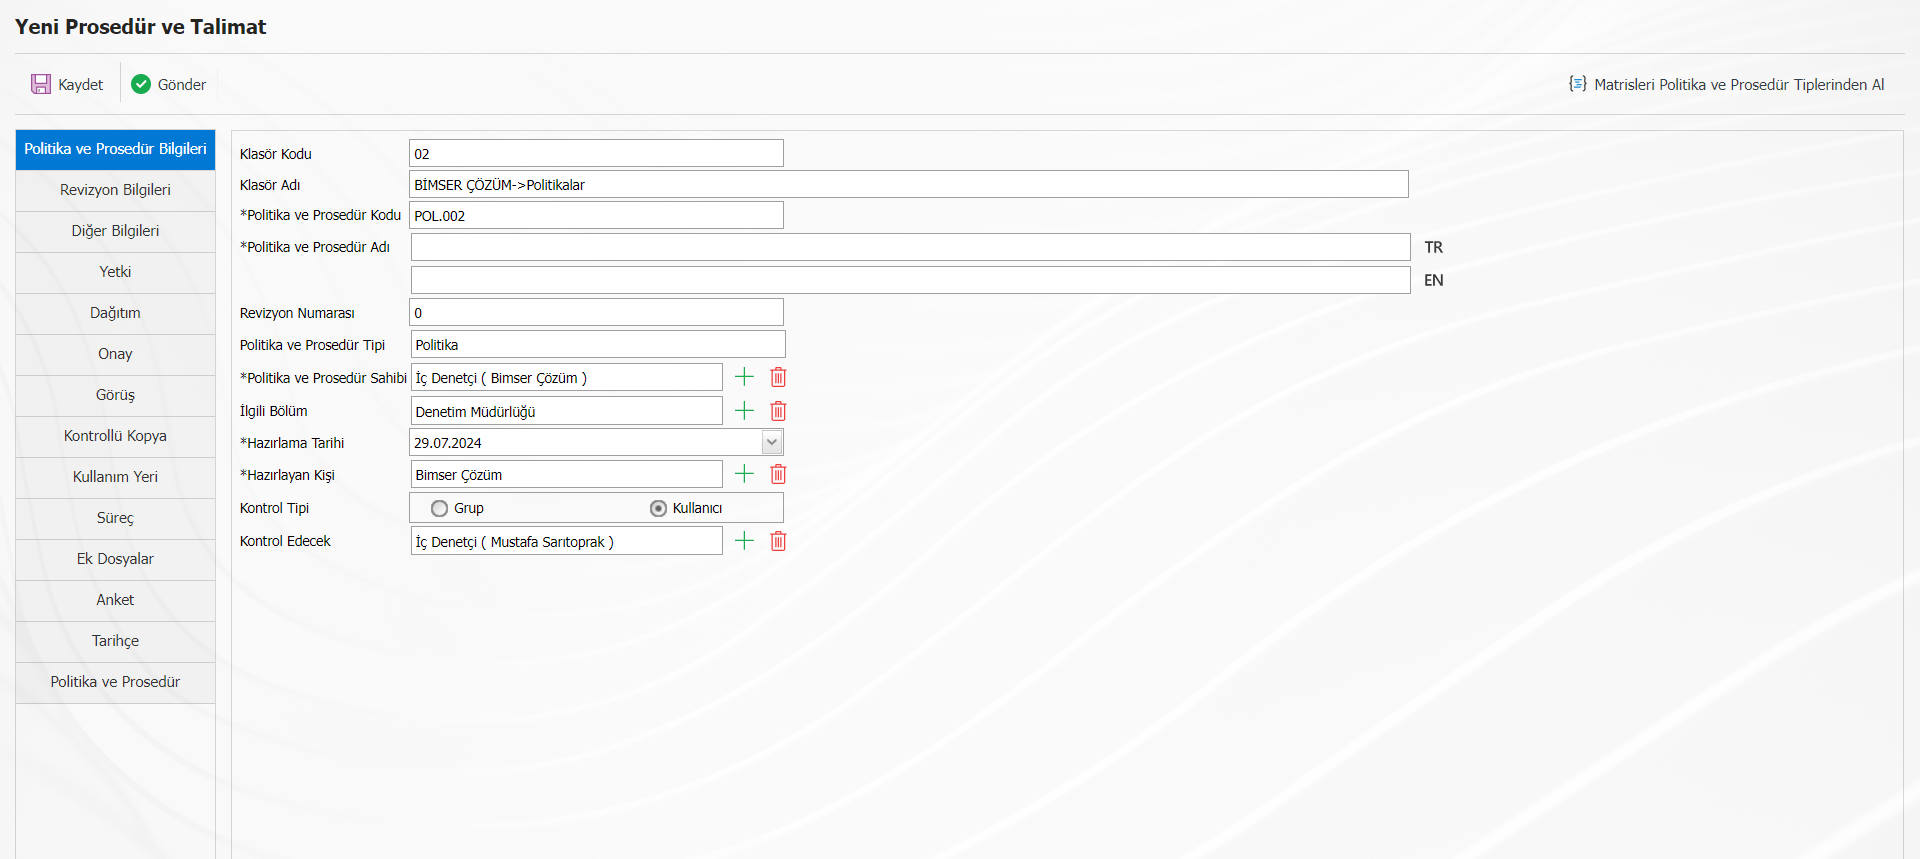Add a Politika ve Prosedür Sahibi with plus icon
This screenshot has width=1920, height=859.
coord(744,377)
